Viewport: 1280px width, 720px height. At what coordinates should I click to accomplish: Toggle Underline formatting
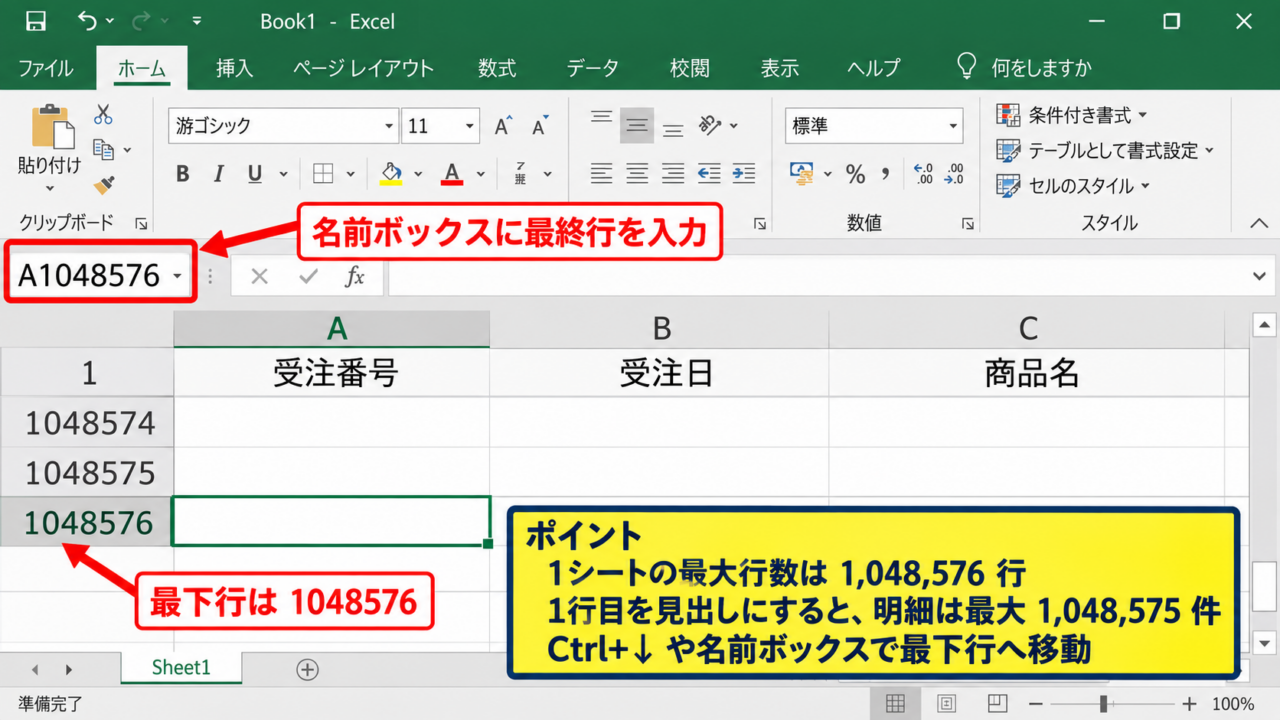click(255, 174)
